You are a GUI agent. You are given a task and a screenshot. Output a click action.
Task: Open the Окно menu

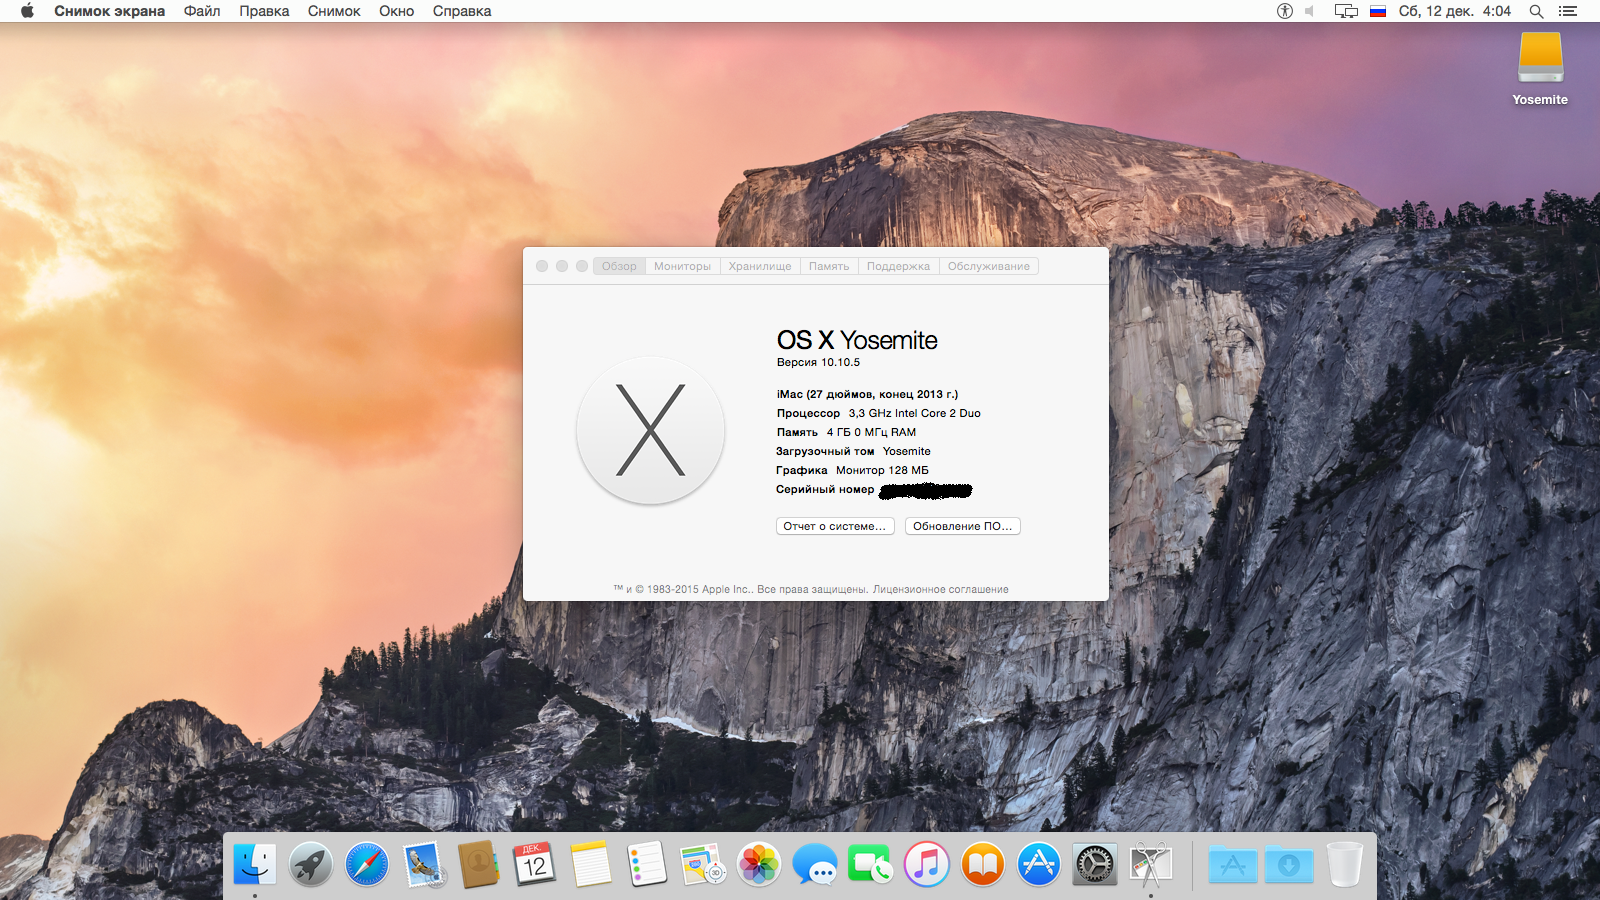(396, 11)
